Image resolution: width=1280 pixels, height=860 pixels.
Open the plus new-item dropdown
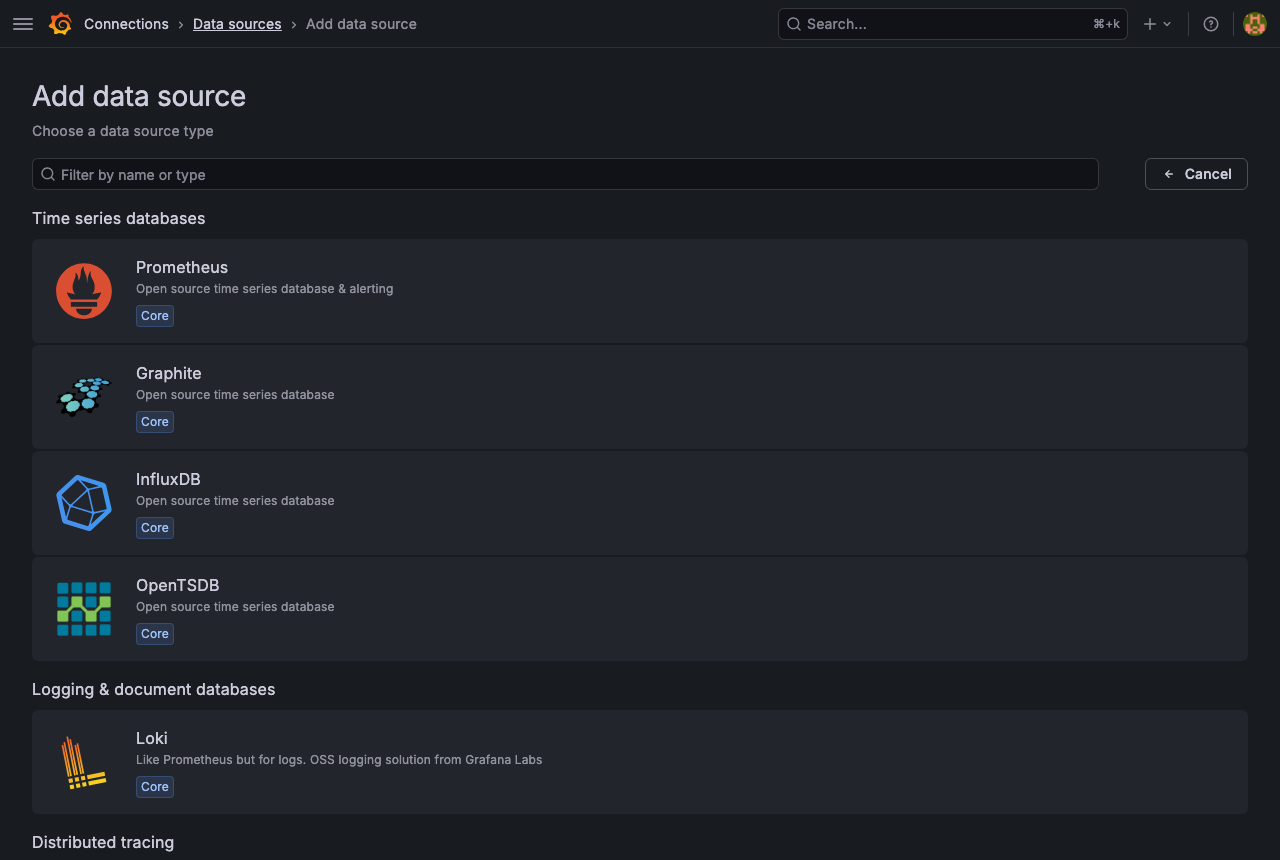[1157, 24]
